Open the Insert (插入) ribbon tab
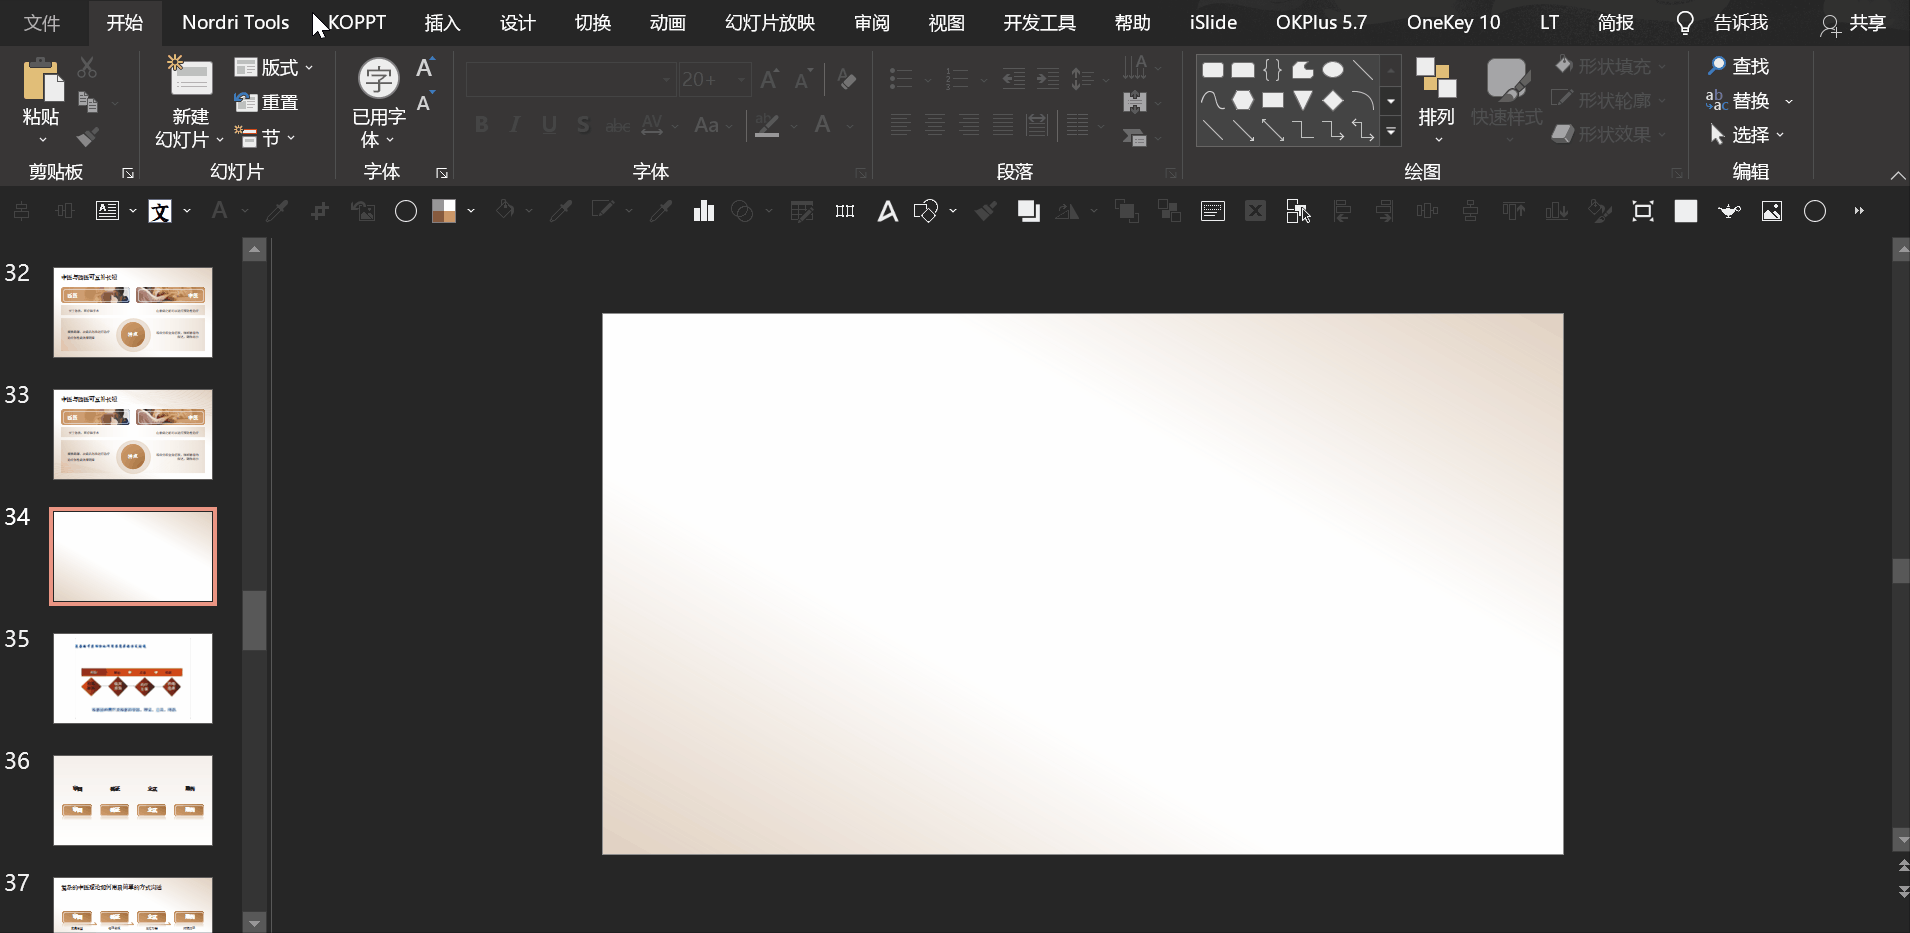The height and width of the screenshot is (933, 1910). click(x=442, y=22)
